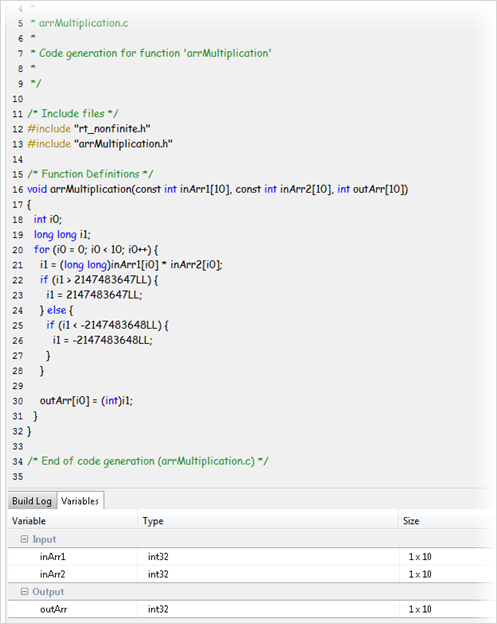The height and width of the screenshot is (624, 497).
Task: Select the outArr variable row
Action: pos(251,609)
